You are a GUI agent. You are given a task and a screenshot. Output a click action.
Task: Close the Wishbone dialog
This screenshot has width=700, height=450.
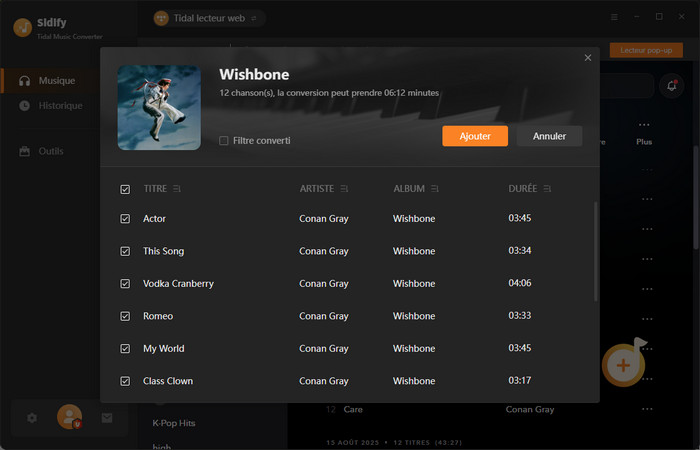(588, 58)
